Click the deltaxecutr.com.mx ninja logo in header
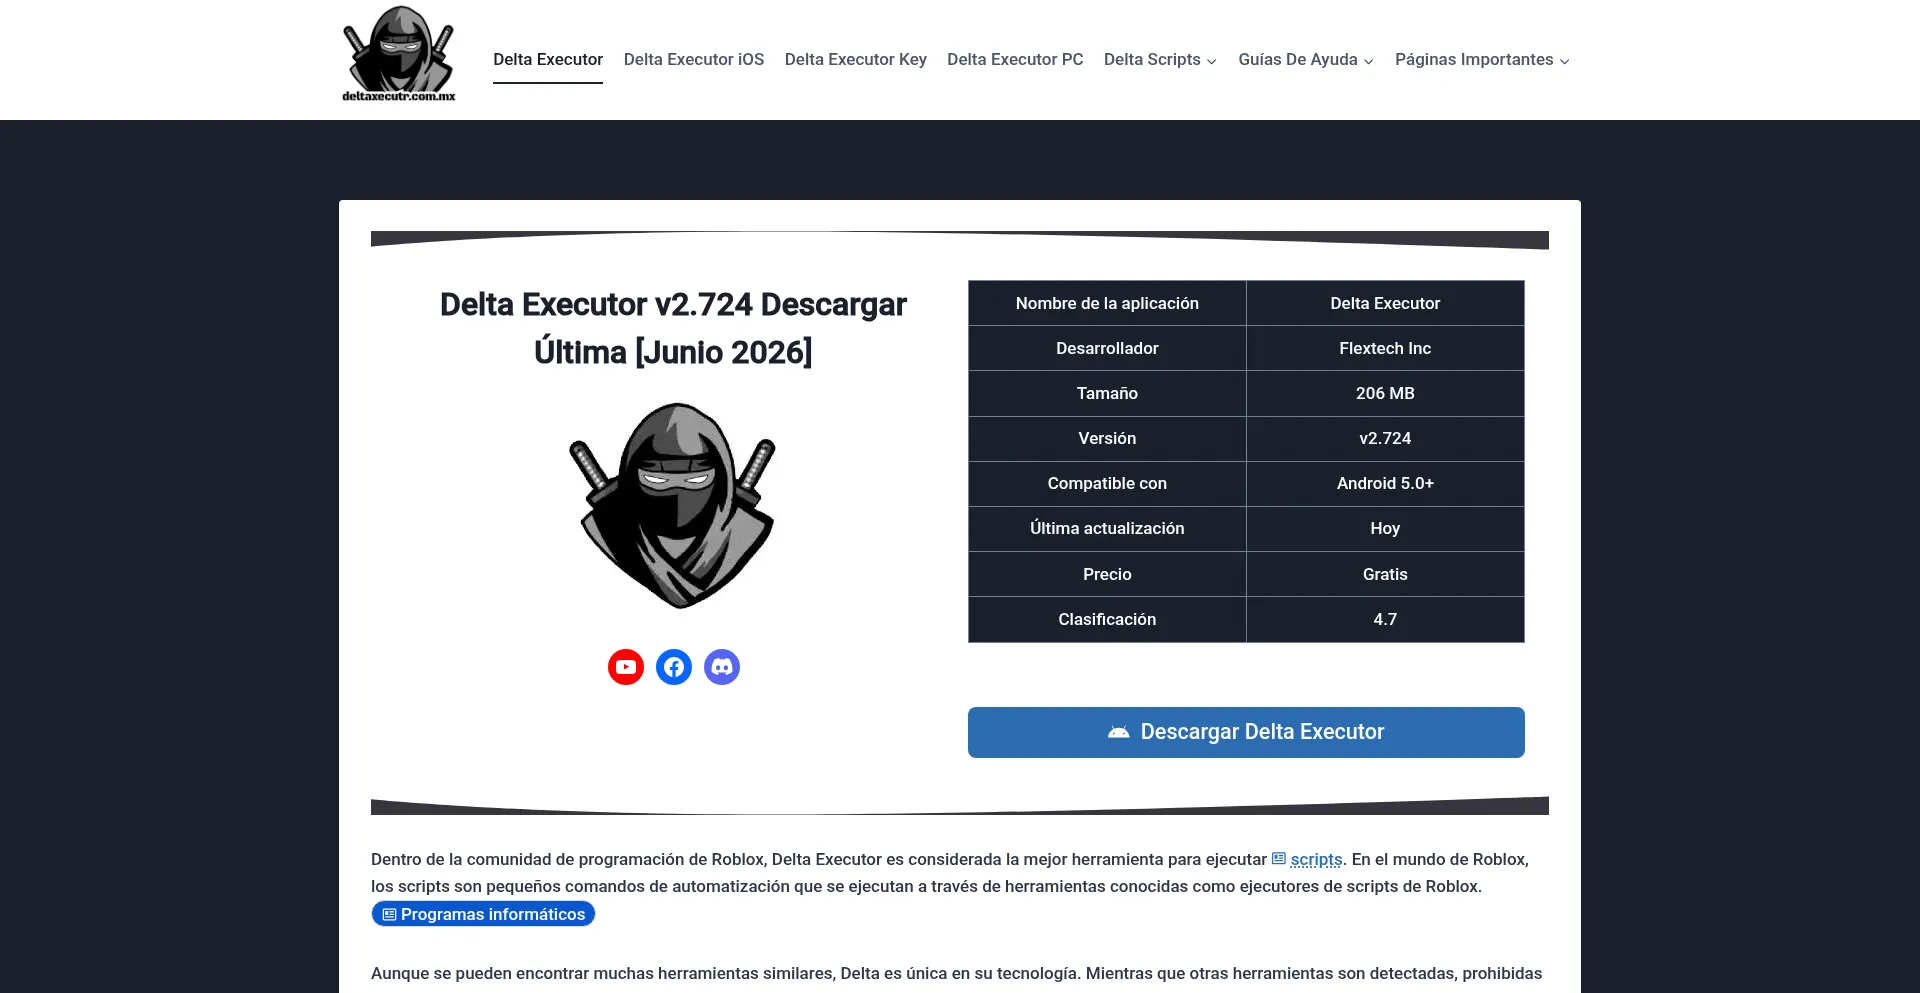1920x993 pixels. click(399, 54)
